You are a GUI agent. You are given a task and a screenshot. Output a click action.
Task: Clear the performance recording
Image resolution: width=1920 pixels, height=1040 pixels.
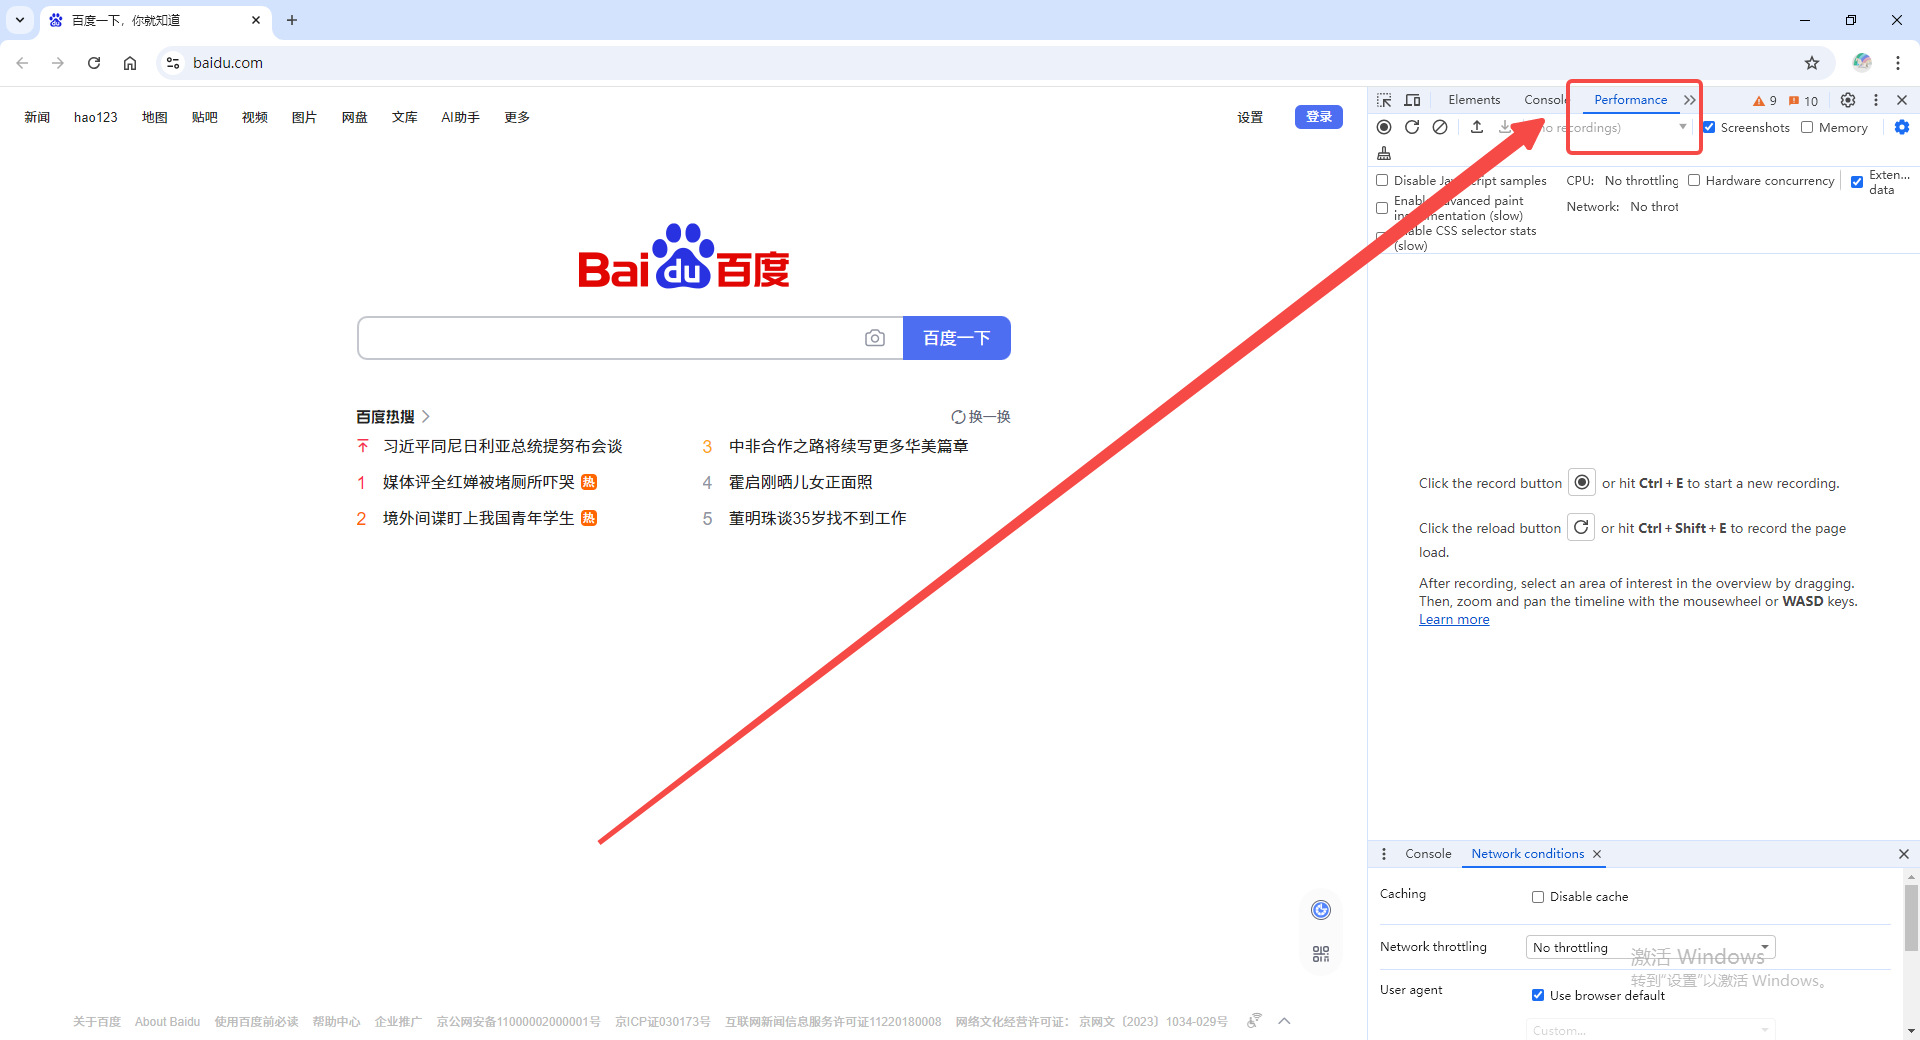[1440, 127]
